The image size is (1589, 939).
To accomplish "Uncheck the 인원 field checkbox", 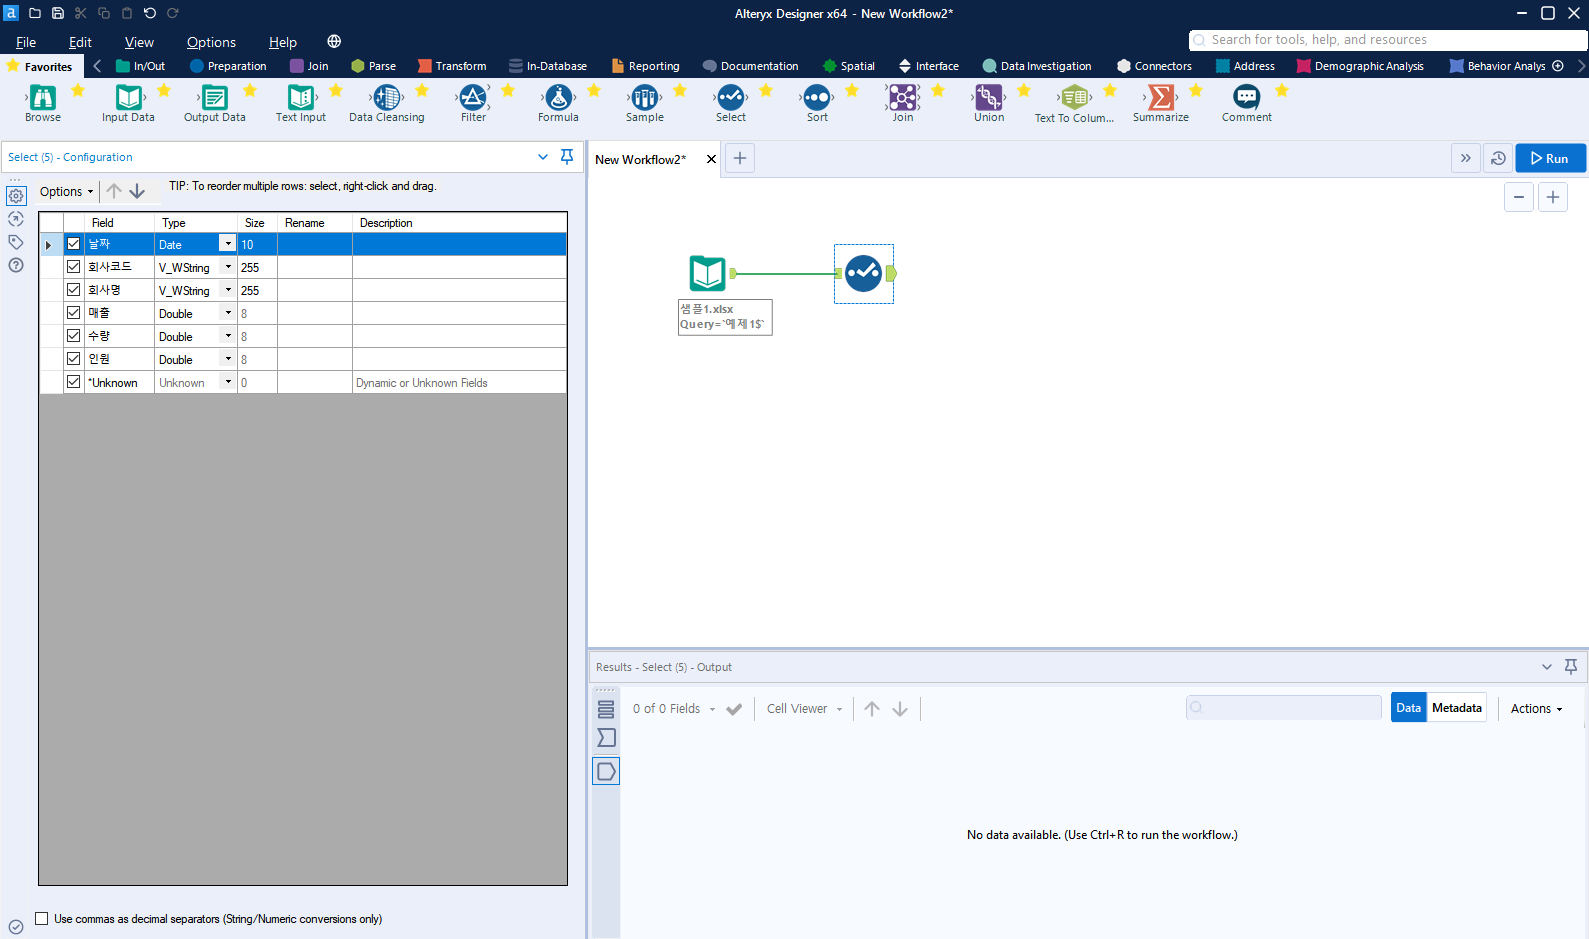I will click(74, 359).
